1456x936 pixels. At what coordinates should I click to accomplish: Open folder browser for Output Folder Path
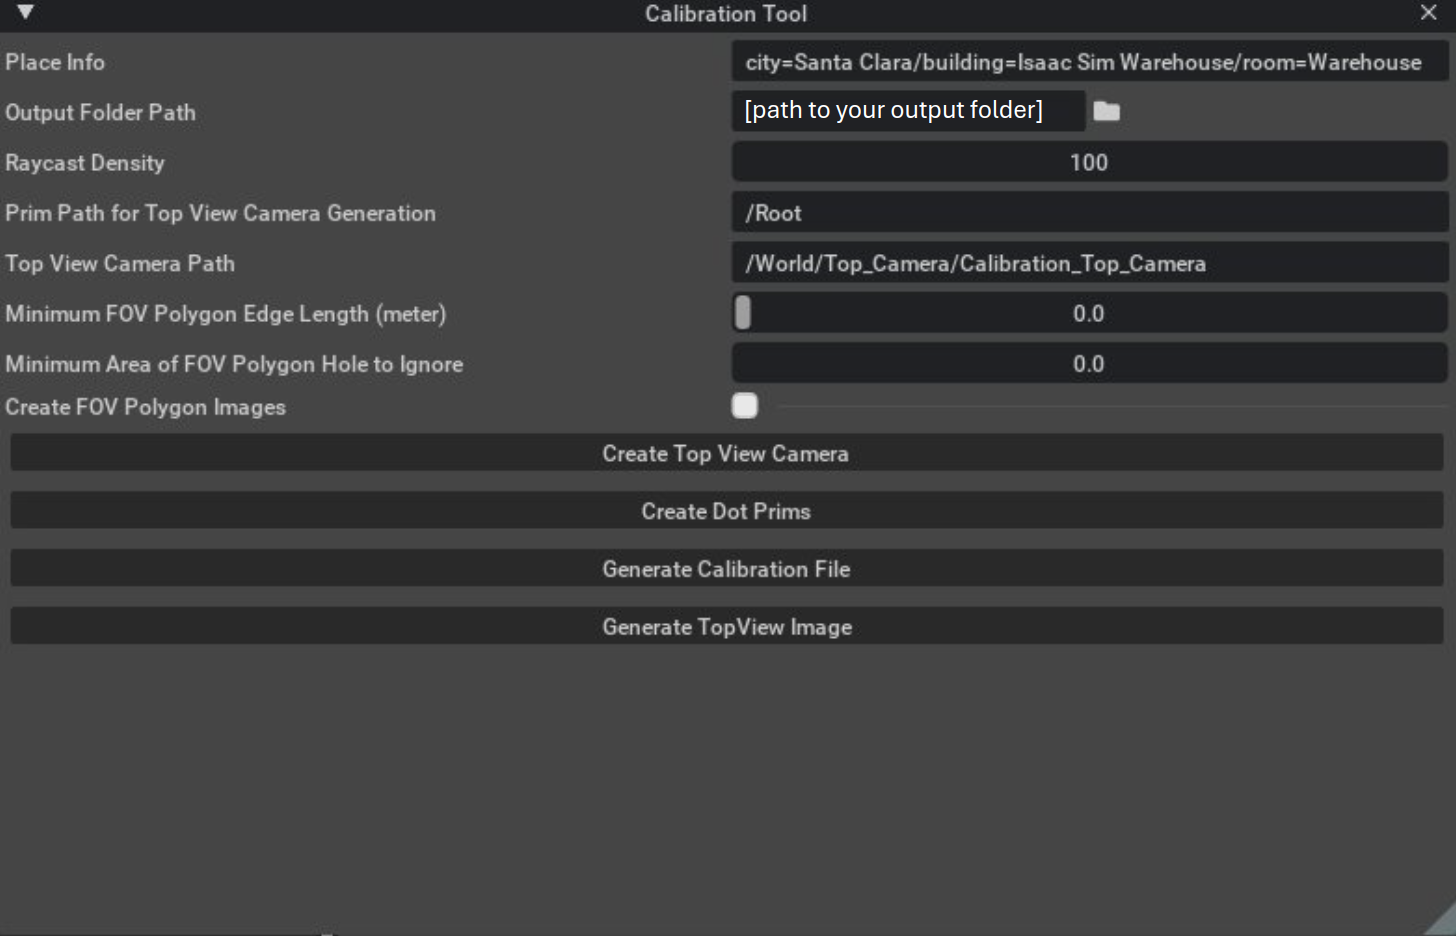click(1106, 111)
